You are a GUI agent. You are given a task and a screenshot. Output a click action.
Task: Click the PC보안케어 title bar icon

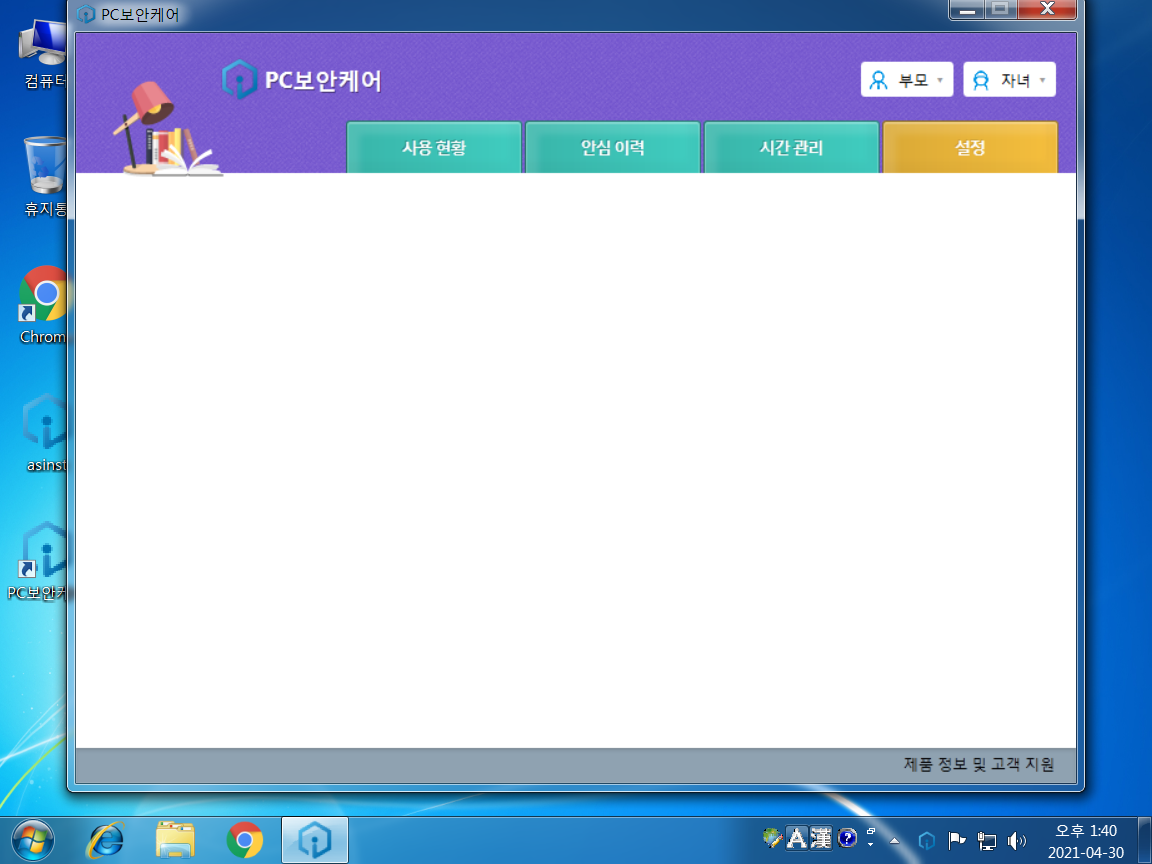click(x=86, y=14)
